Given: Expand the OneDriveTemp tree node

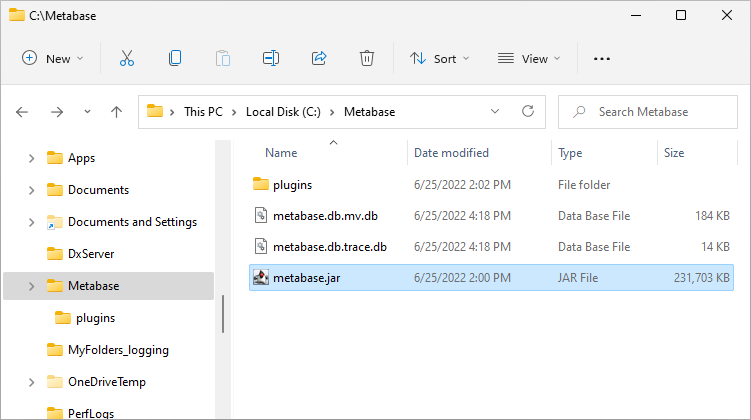Looking at the screenshot, I should [32, 382].
